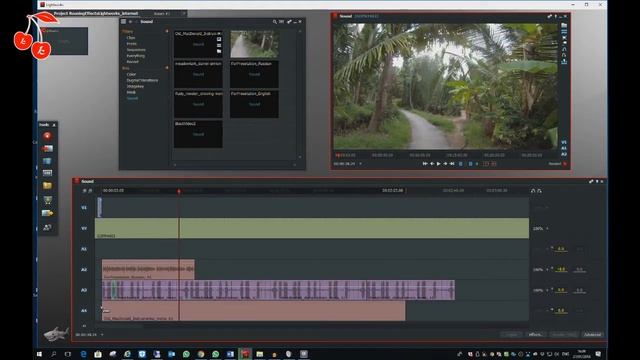Select the pink audio clip on A4
The width and height of the screenshot is (640, 360).
tap(253, 311)
